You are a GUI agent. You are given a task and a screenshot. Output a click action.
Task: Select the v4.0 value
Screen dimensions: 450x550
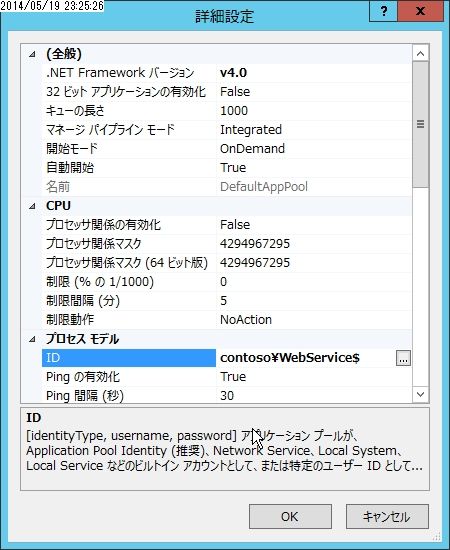point(234,73)
